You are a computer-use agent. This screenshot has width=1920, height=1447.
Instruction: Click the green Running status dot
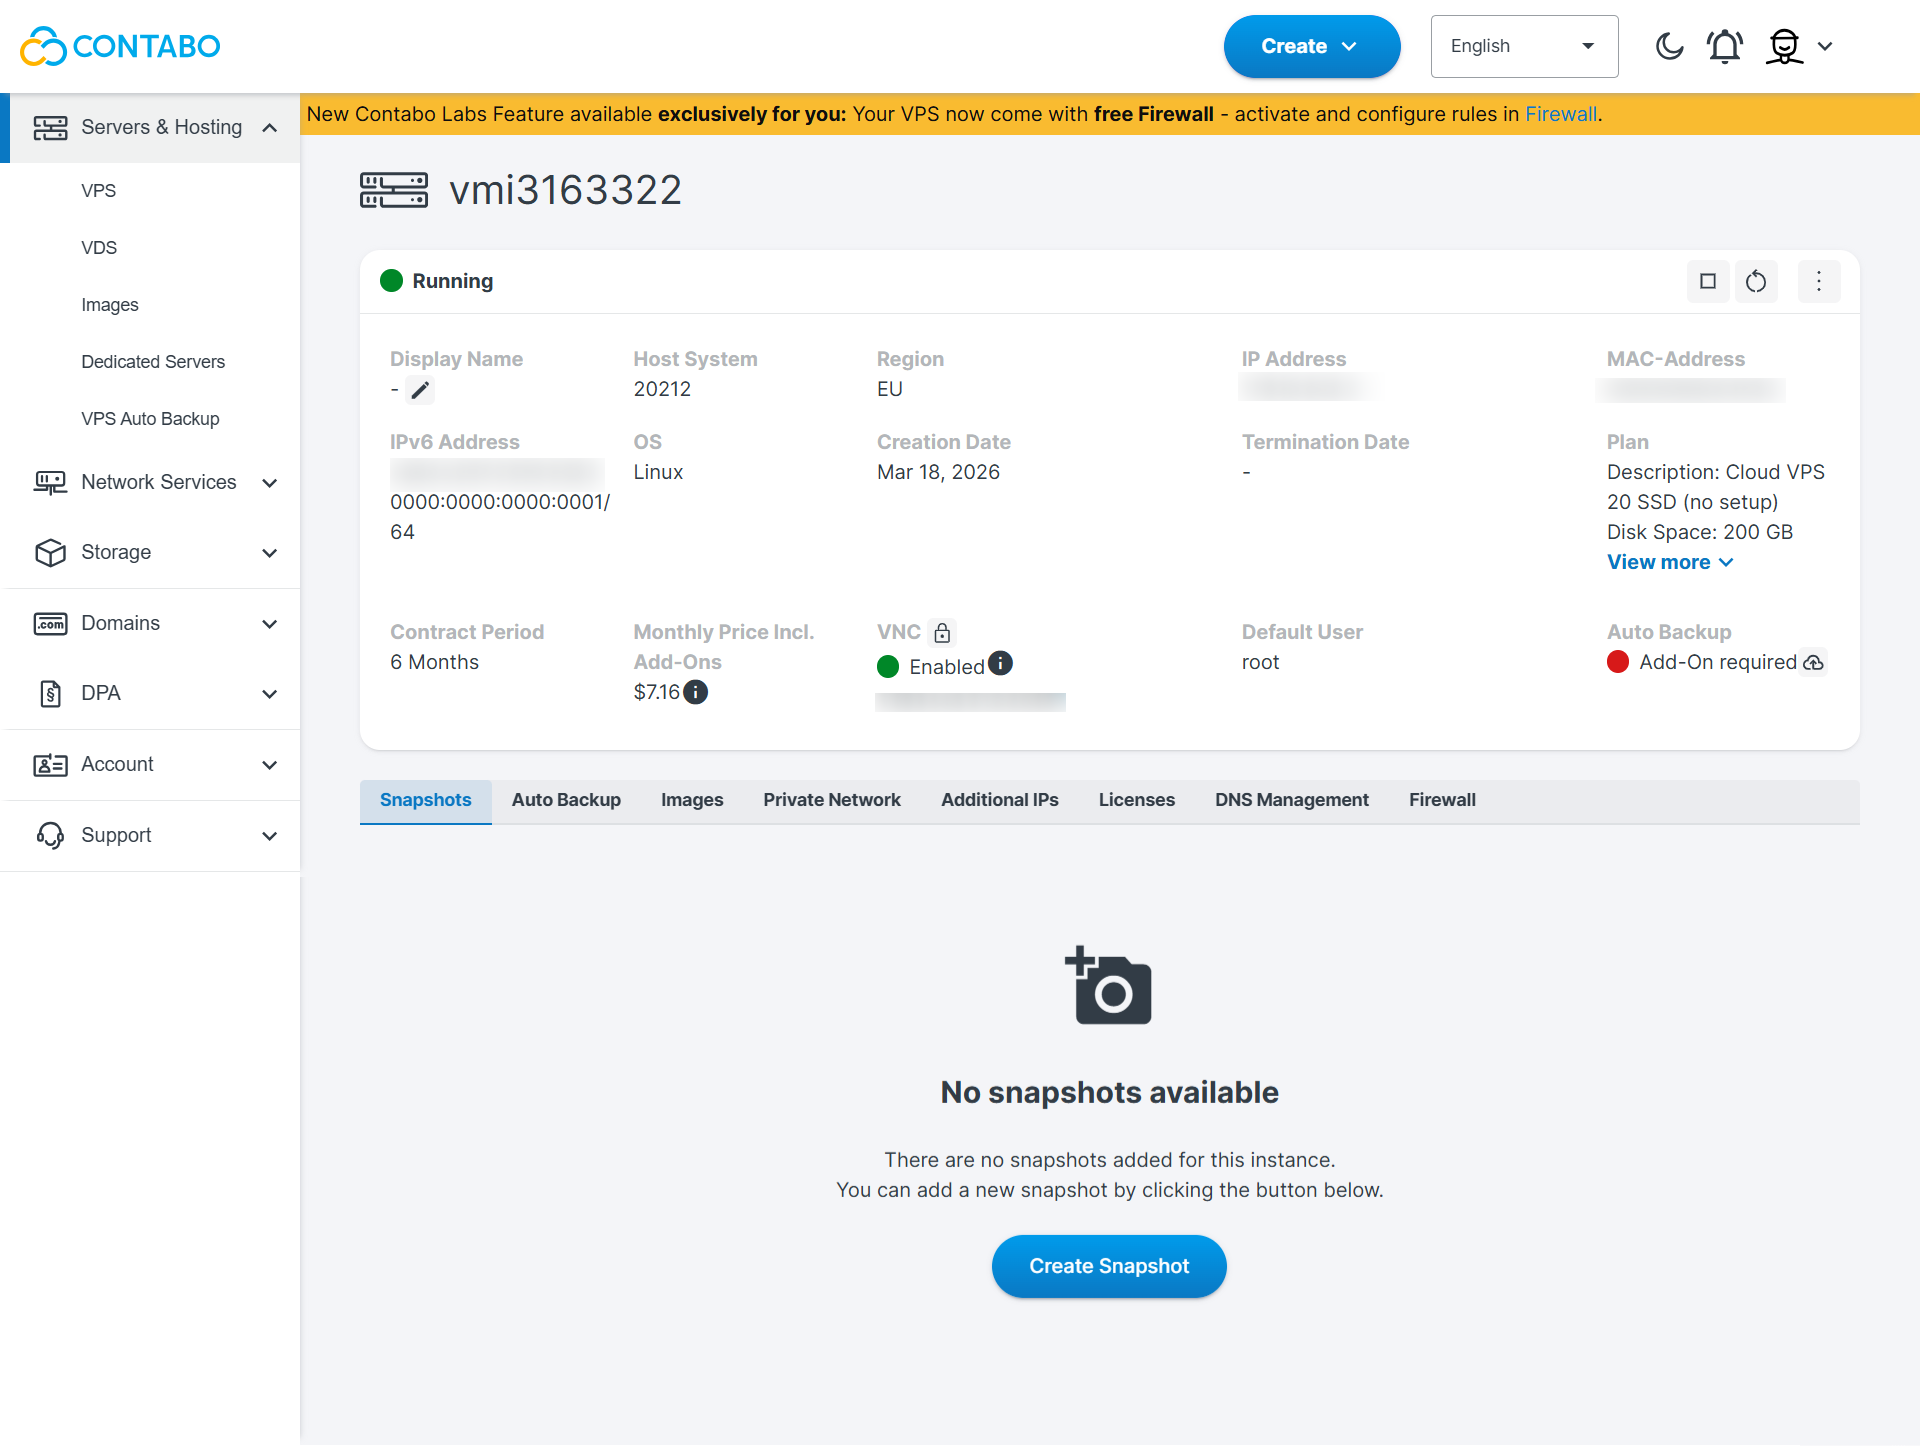391,281
